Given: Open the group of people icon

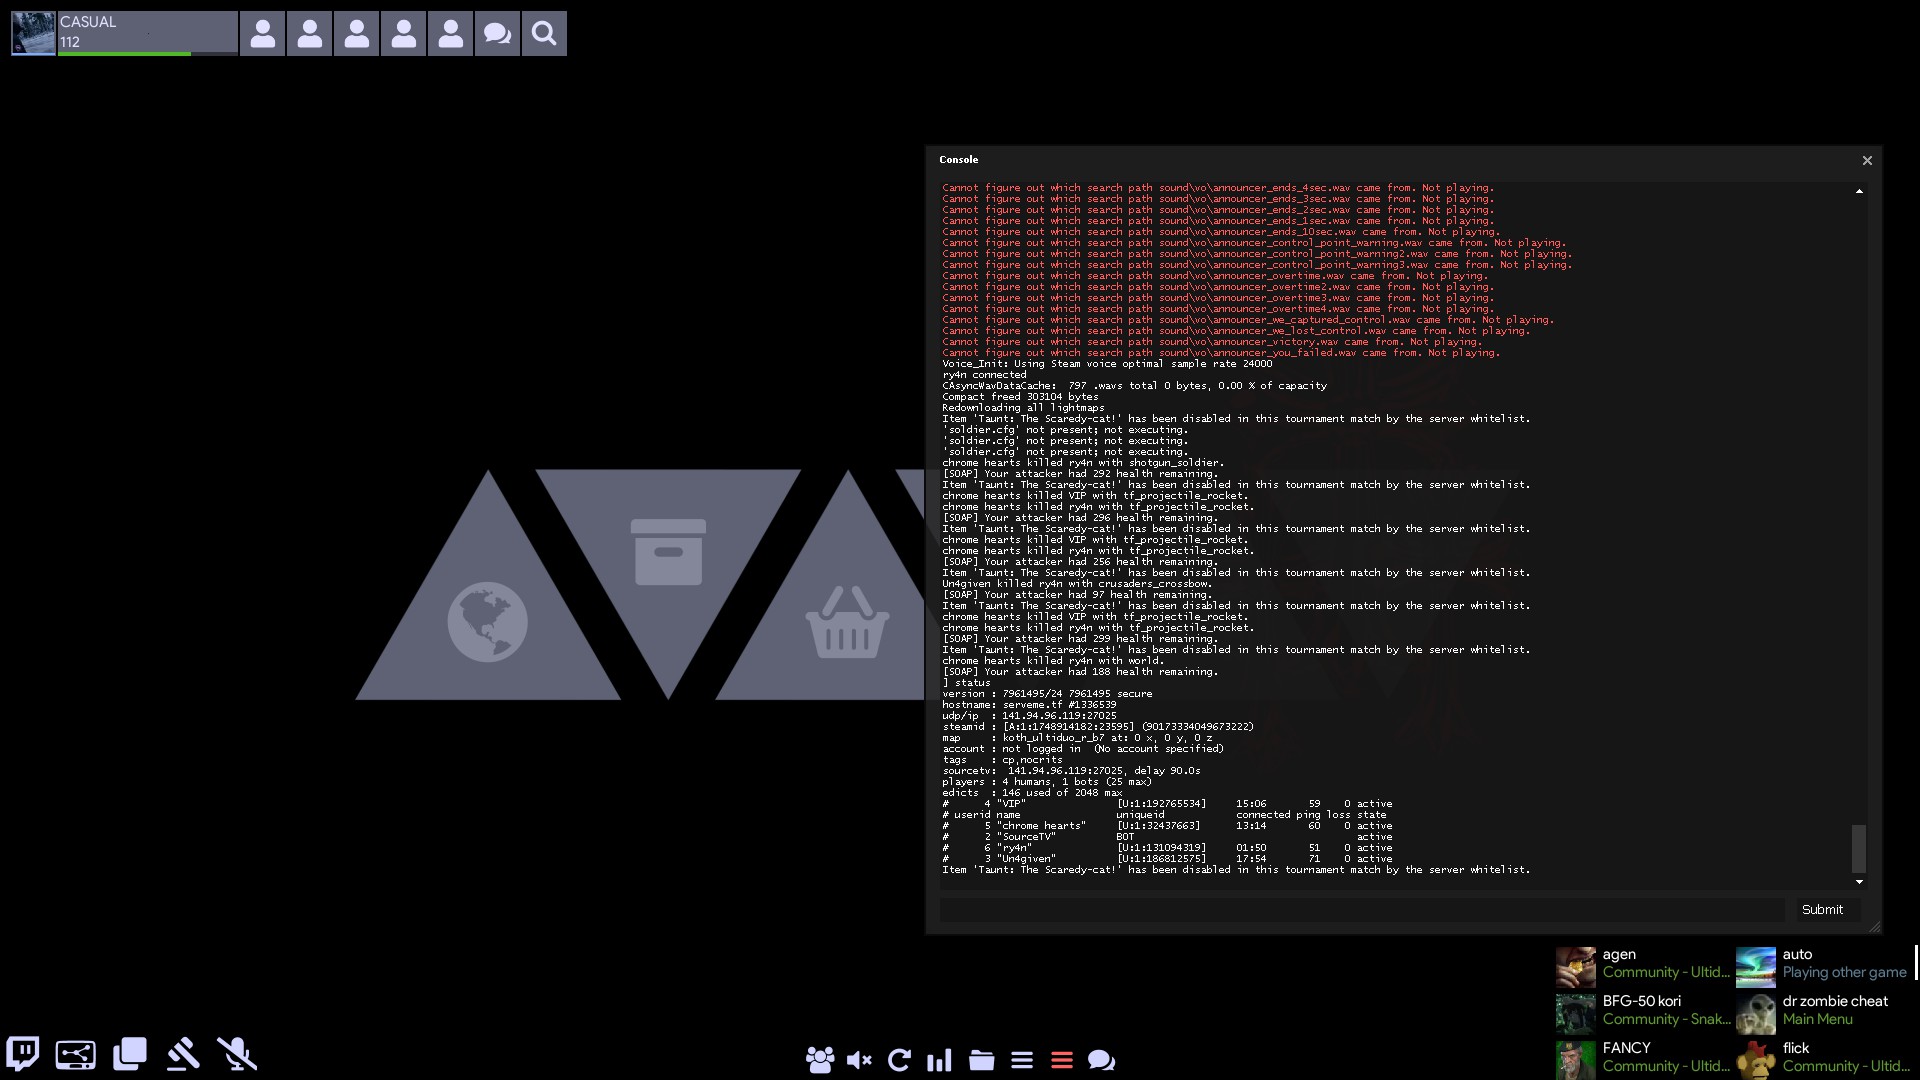Looking at the screenshot, I should click(819, 1060).
